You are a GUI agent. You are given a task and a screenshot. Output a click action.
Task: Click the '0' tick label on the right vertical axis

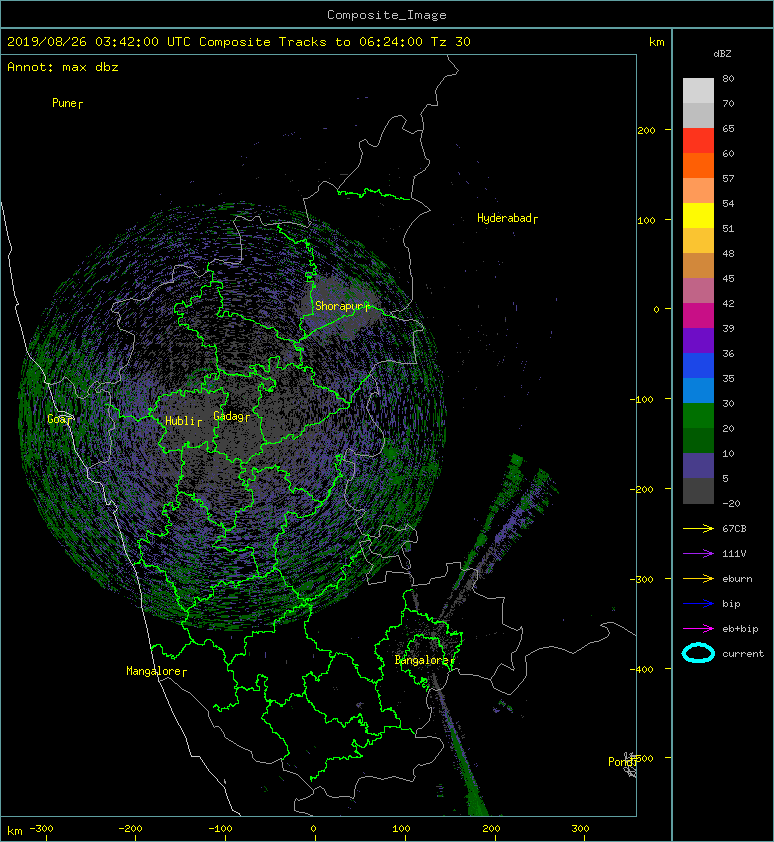[x=656, y=309]
